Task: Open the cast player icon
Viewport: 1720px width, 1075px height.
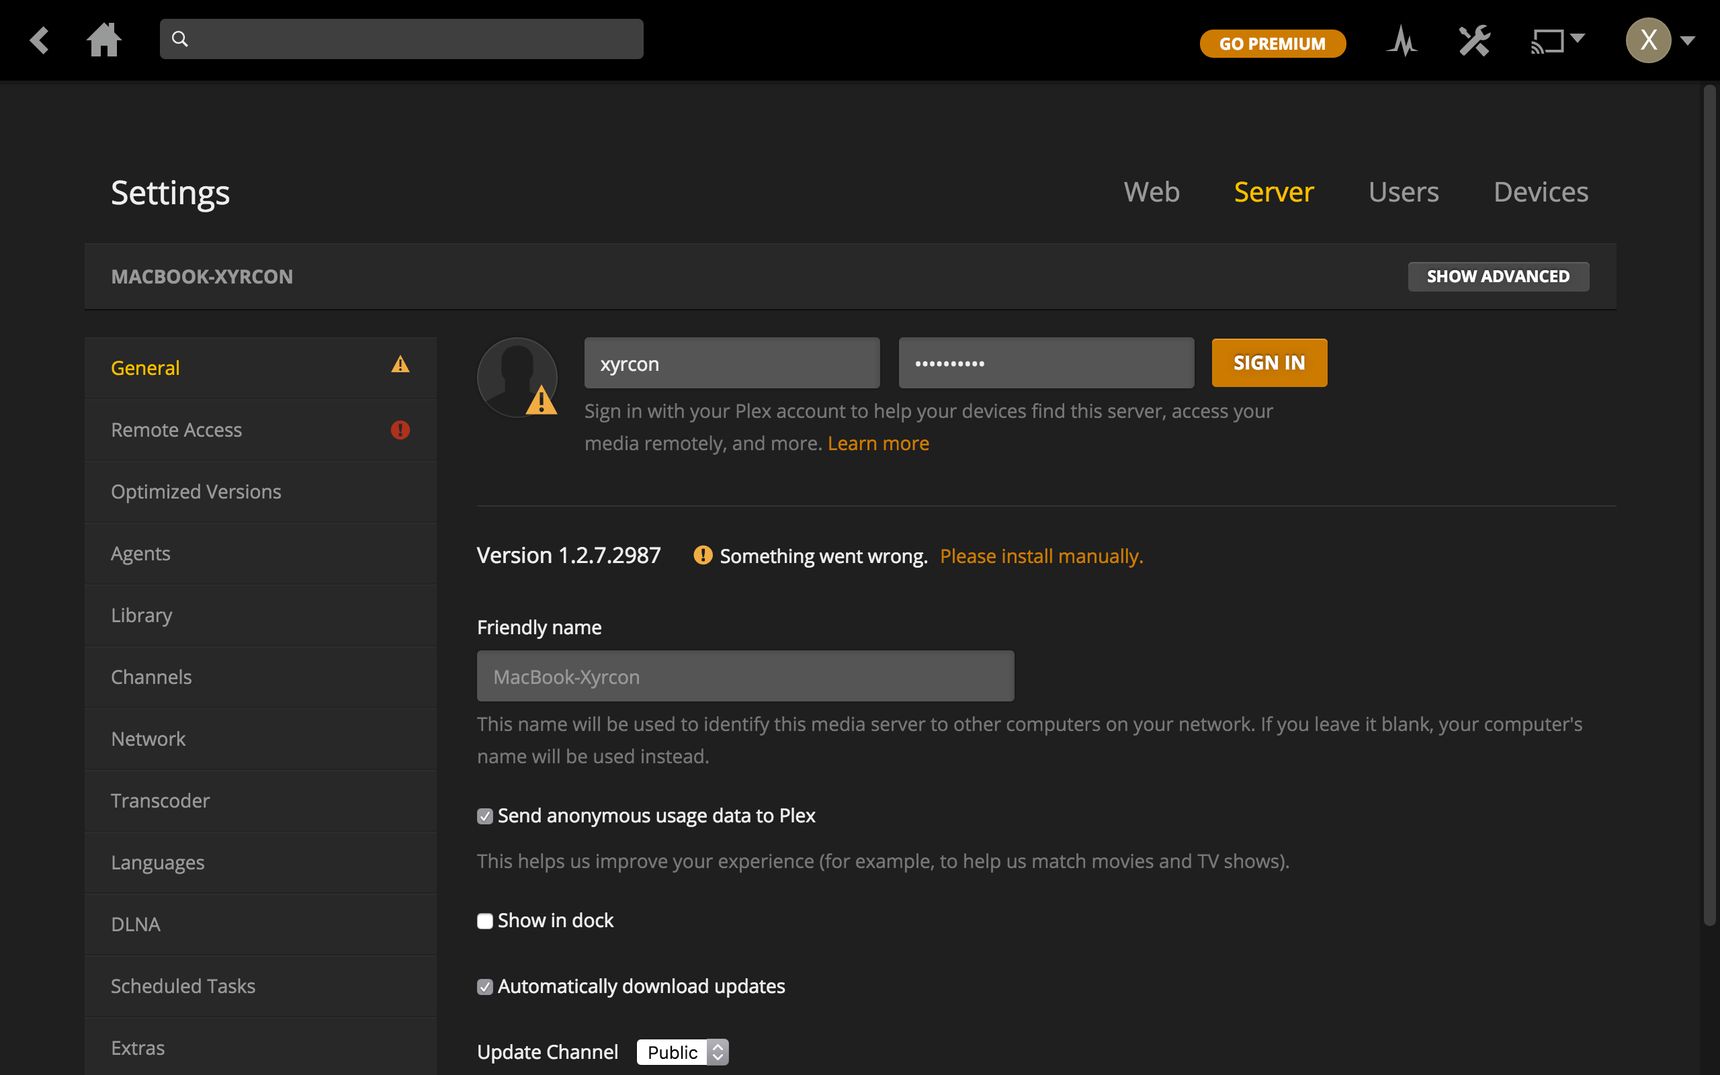Action: 1547,42
